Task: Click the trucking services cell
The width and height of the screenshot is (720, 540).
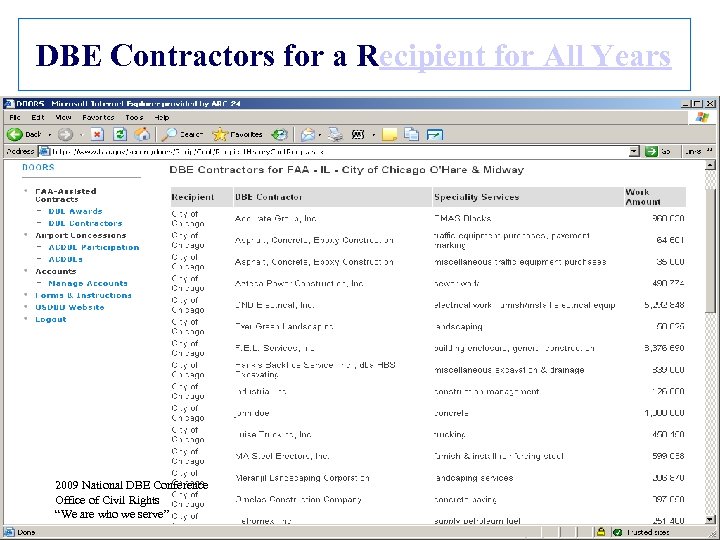Action: click(450, 434)
